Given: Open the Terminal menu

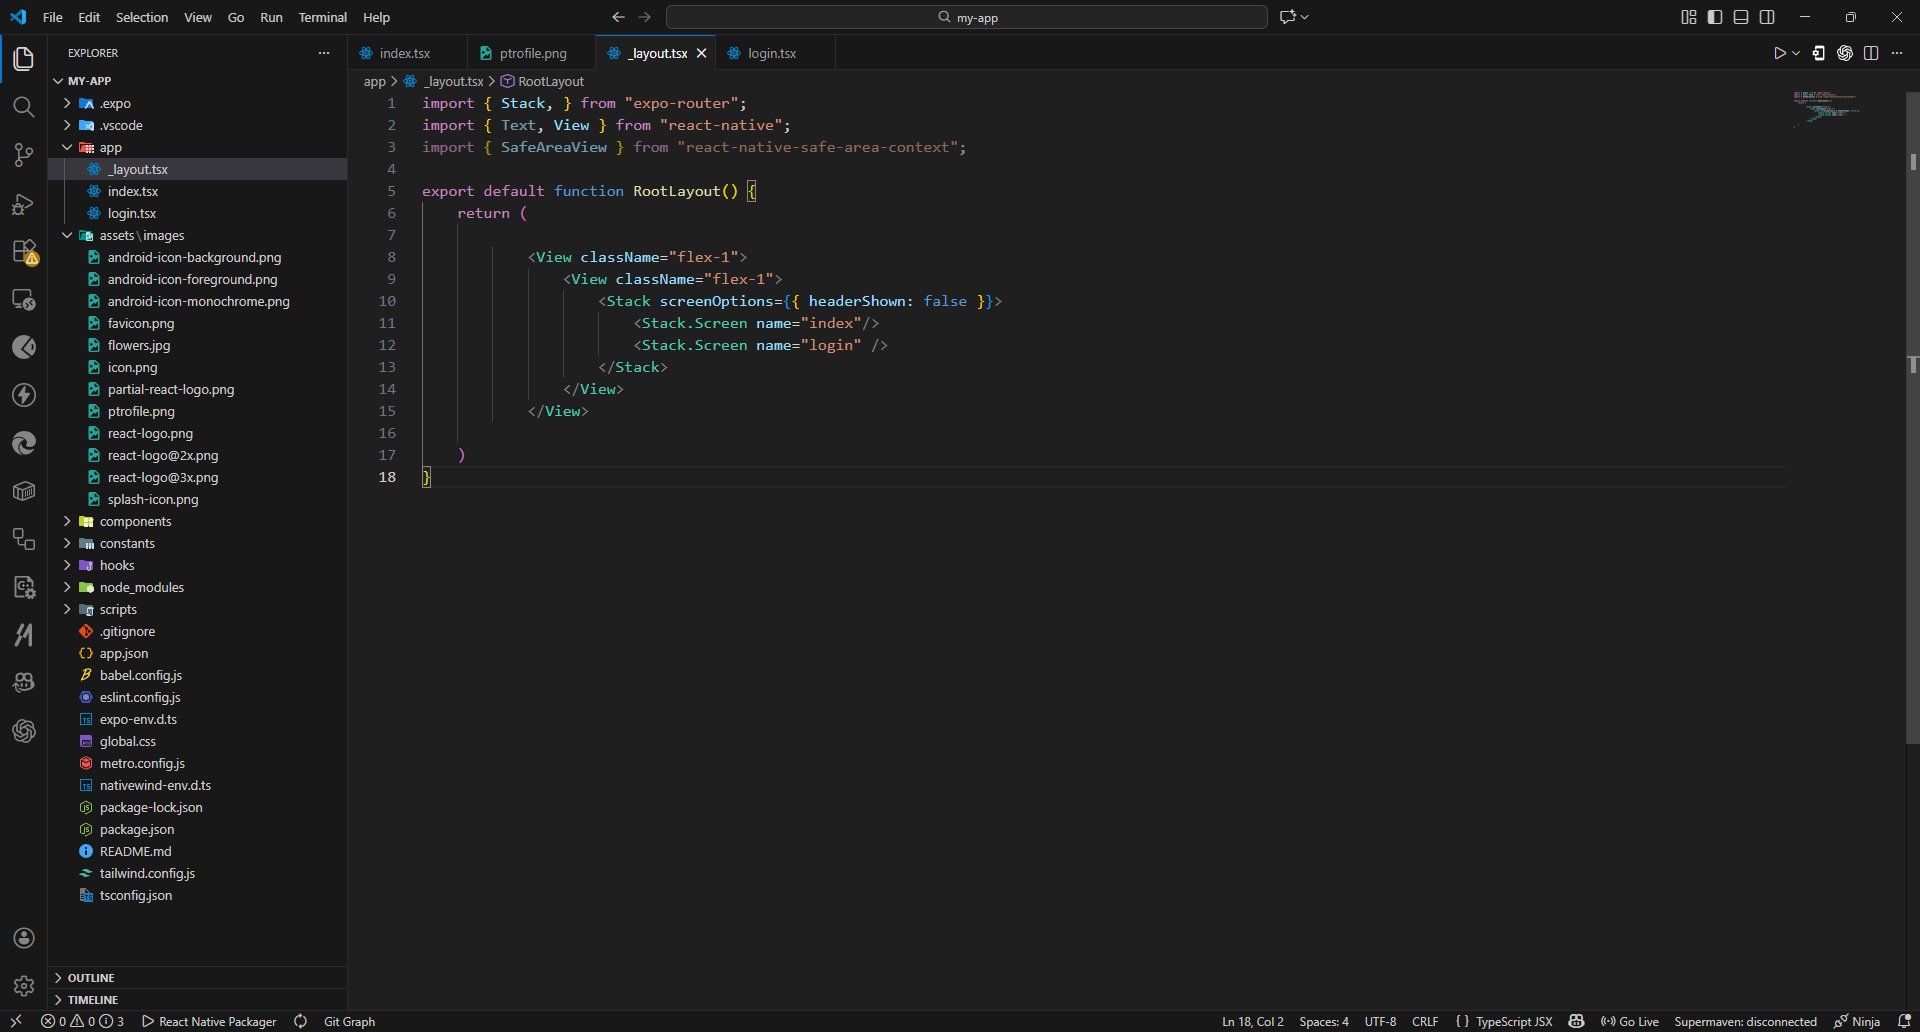Looking at the screenshot, I should point(322,17).
